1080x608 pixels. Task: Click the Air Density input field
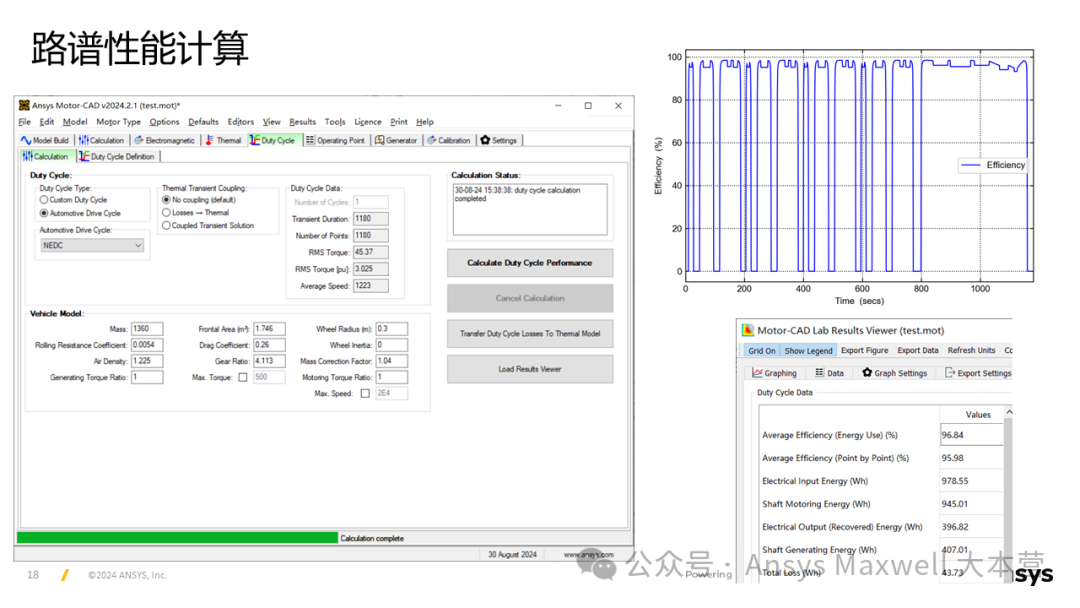click(x=147, y=361)
